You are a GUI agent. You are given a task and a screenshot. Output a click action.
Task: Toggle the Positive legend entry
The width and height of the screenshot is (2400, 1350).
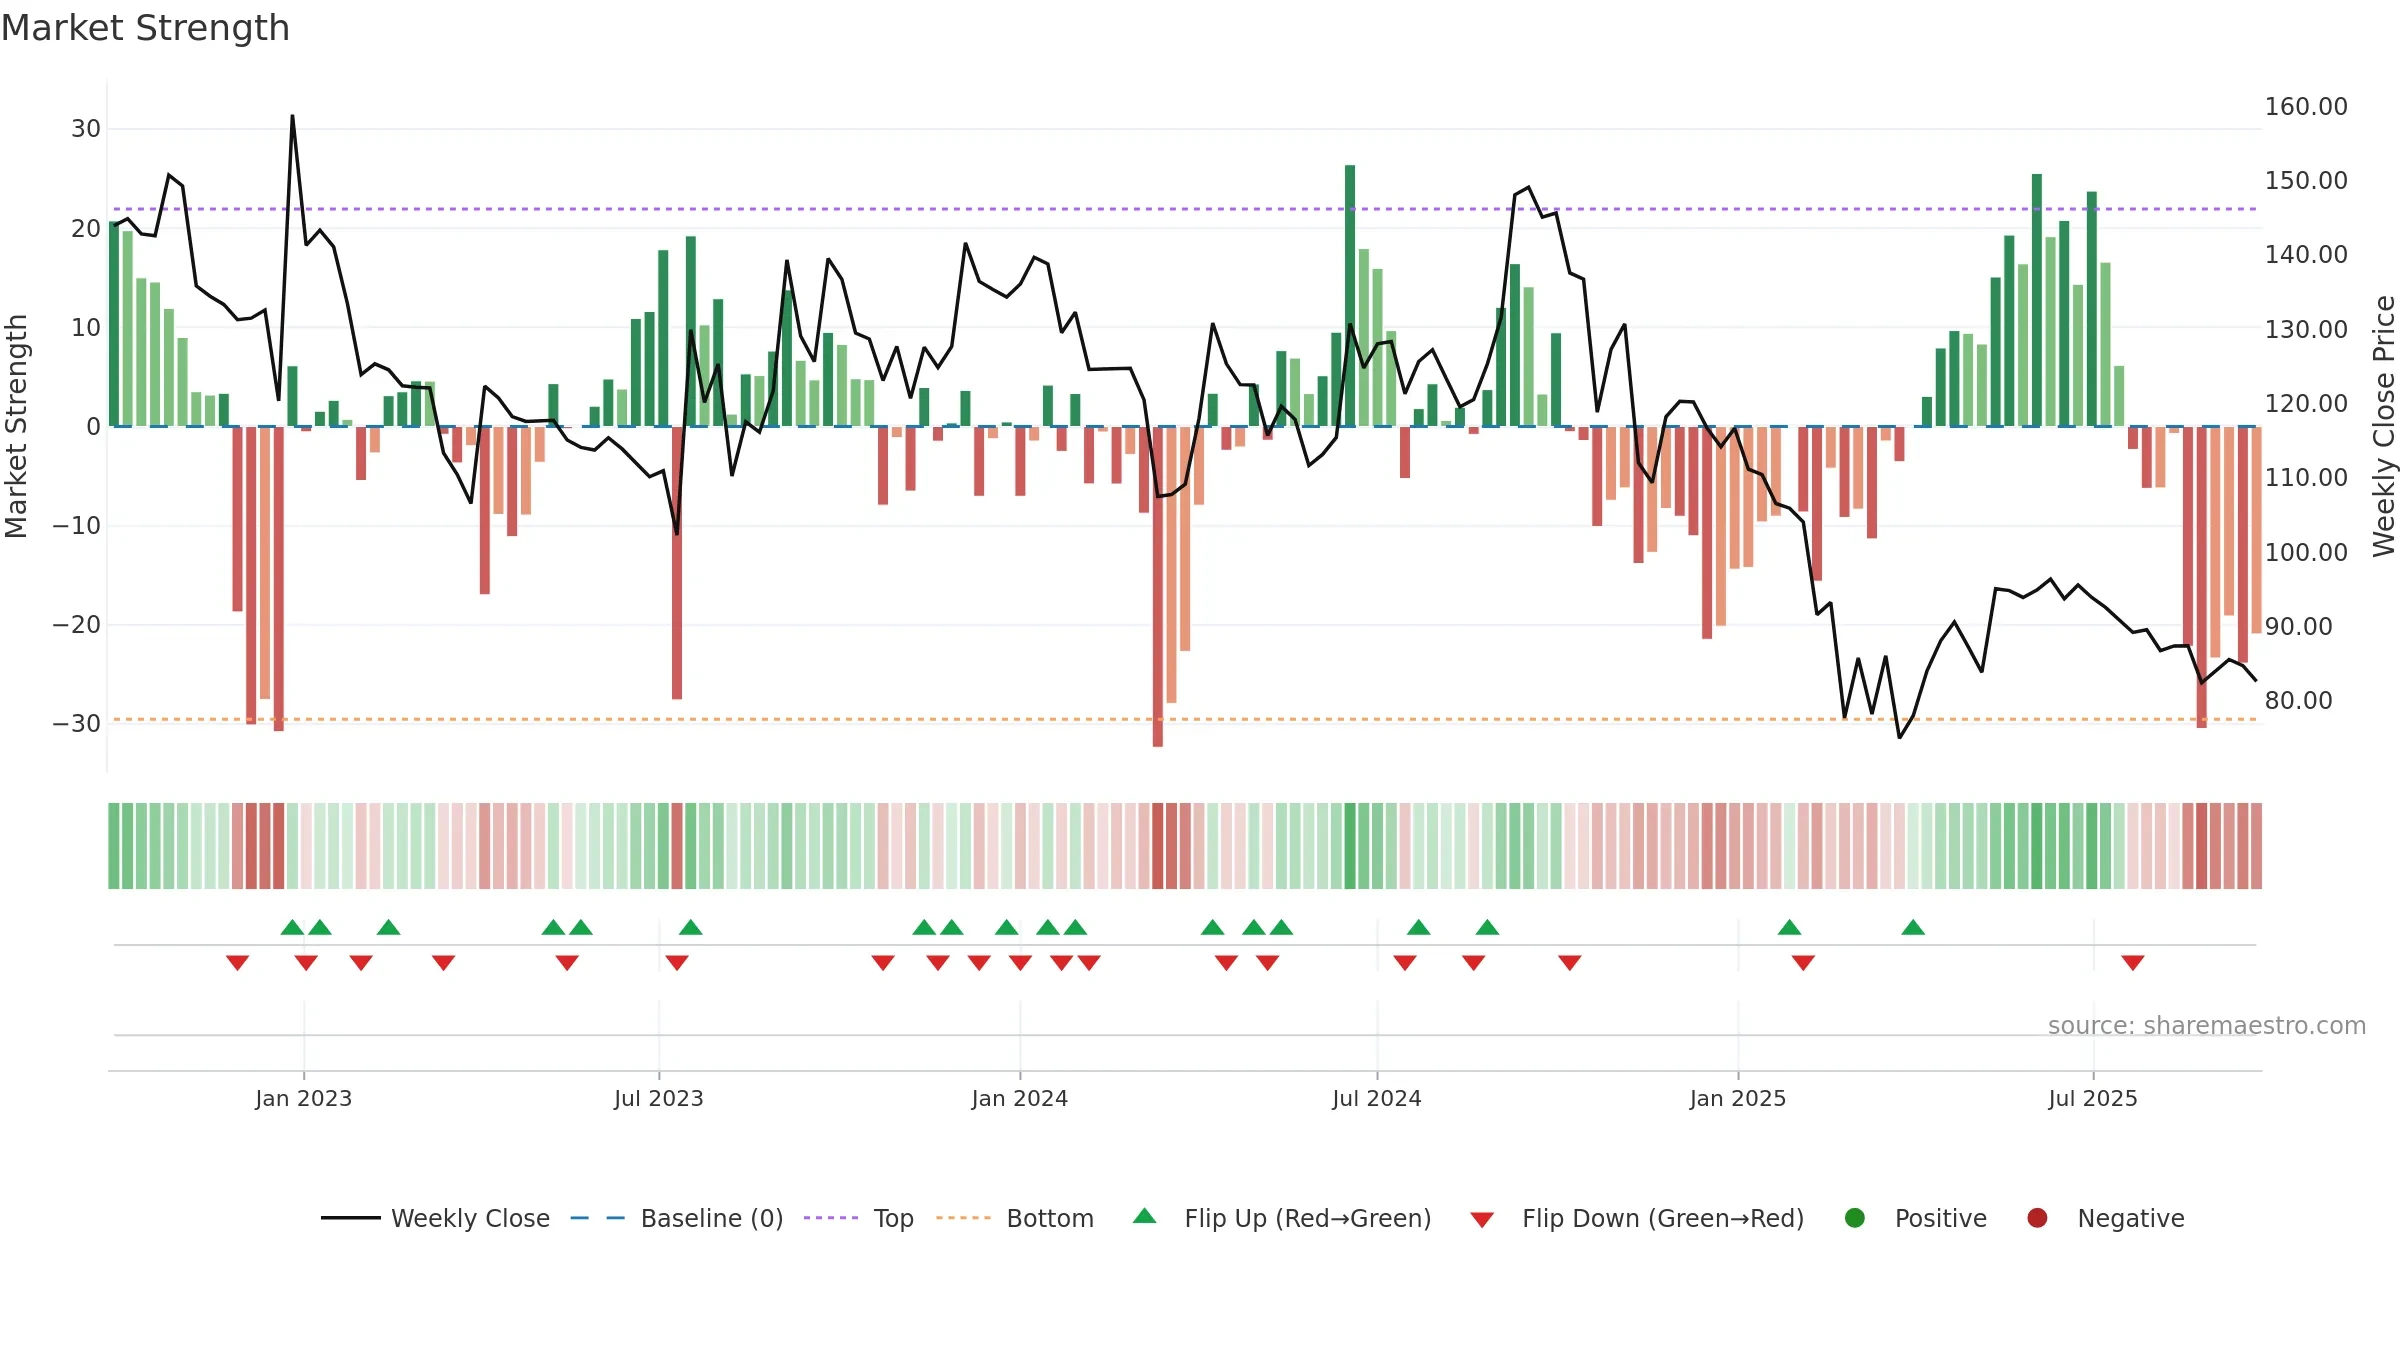pos(1915,1218)
